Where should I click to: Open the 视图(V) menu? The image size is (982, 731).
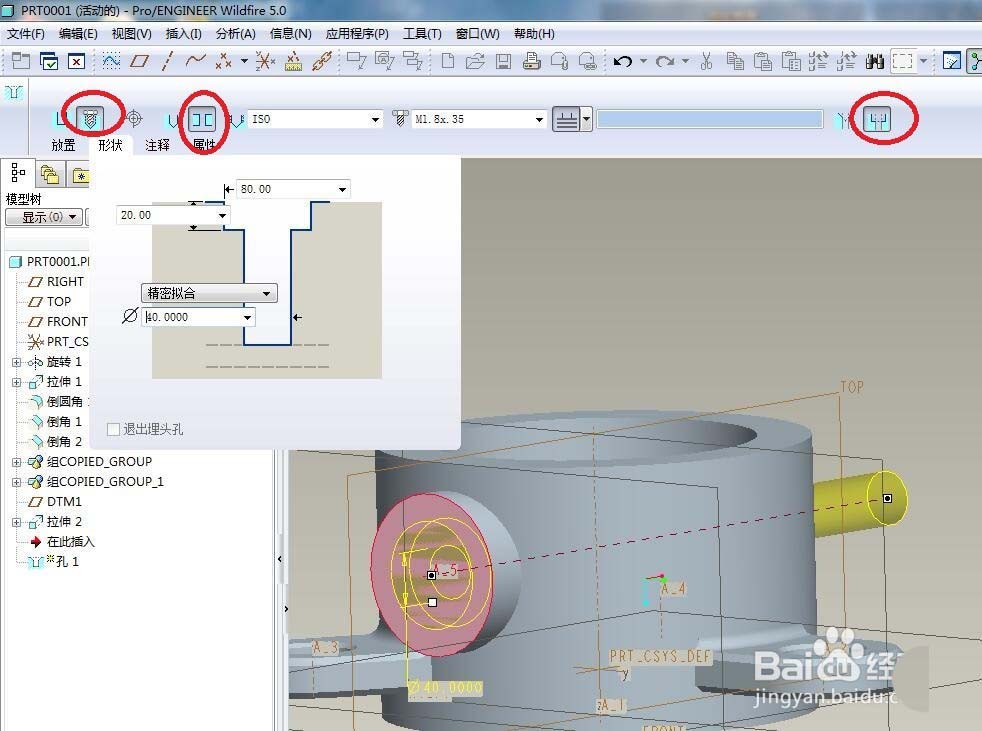[x=132, y=34]
